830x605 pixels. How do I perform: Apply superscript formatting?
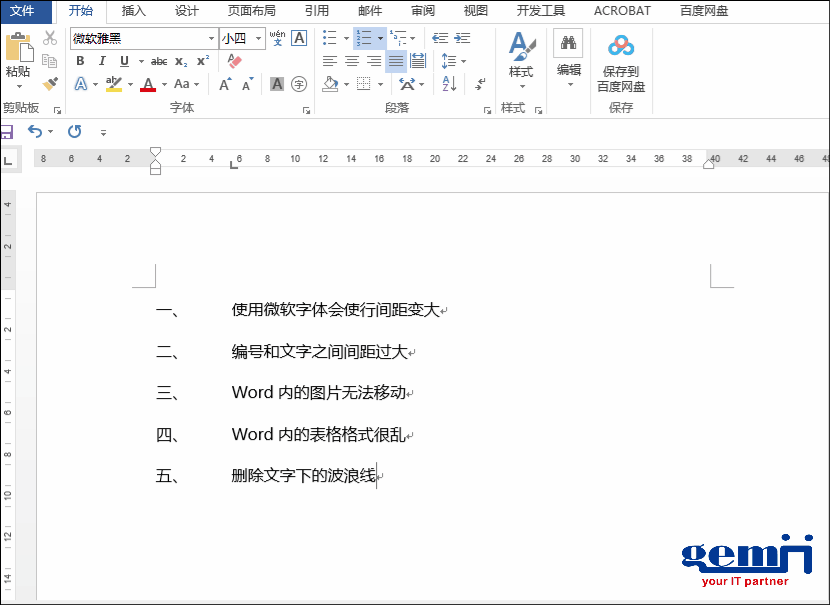(204, 59)
